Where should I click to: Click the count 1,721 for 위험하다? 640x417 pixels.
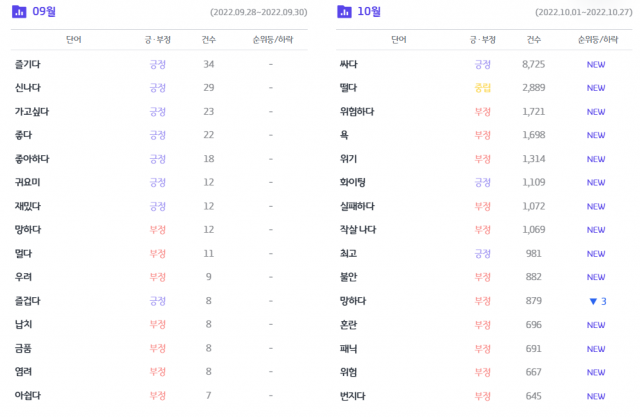(533, 111)
